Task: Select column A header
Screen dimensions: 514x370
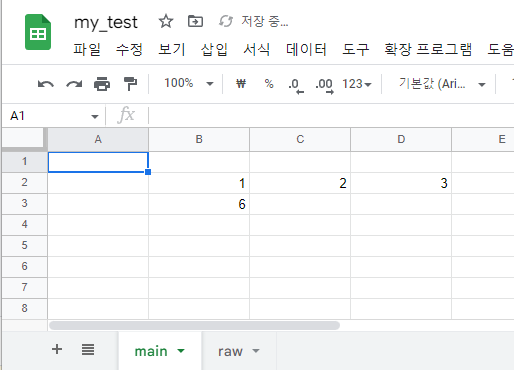Action: pyautogui.click(x=98, y=139)
